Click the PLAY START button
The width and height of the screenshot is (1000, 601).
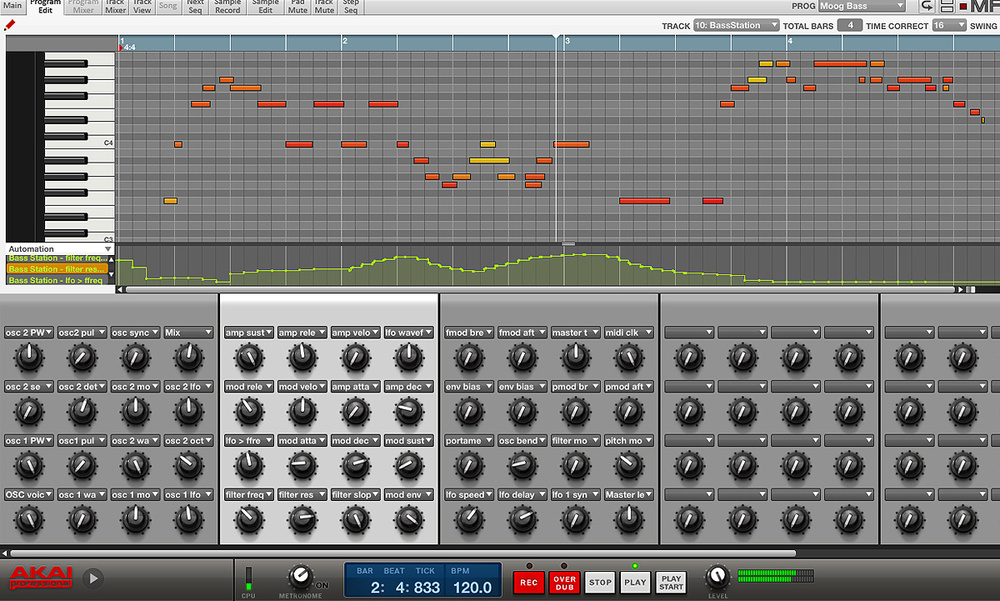(x=671, y=582)
